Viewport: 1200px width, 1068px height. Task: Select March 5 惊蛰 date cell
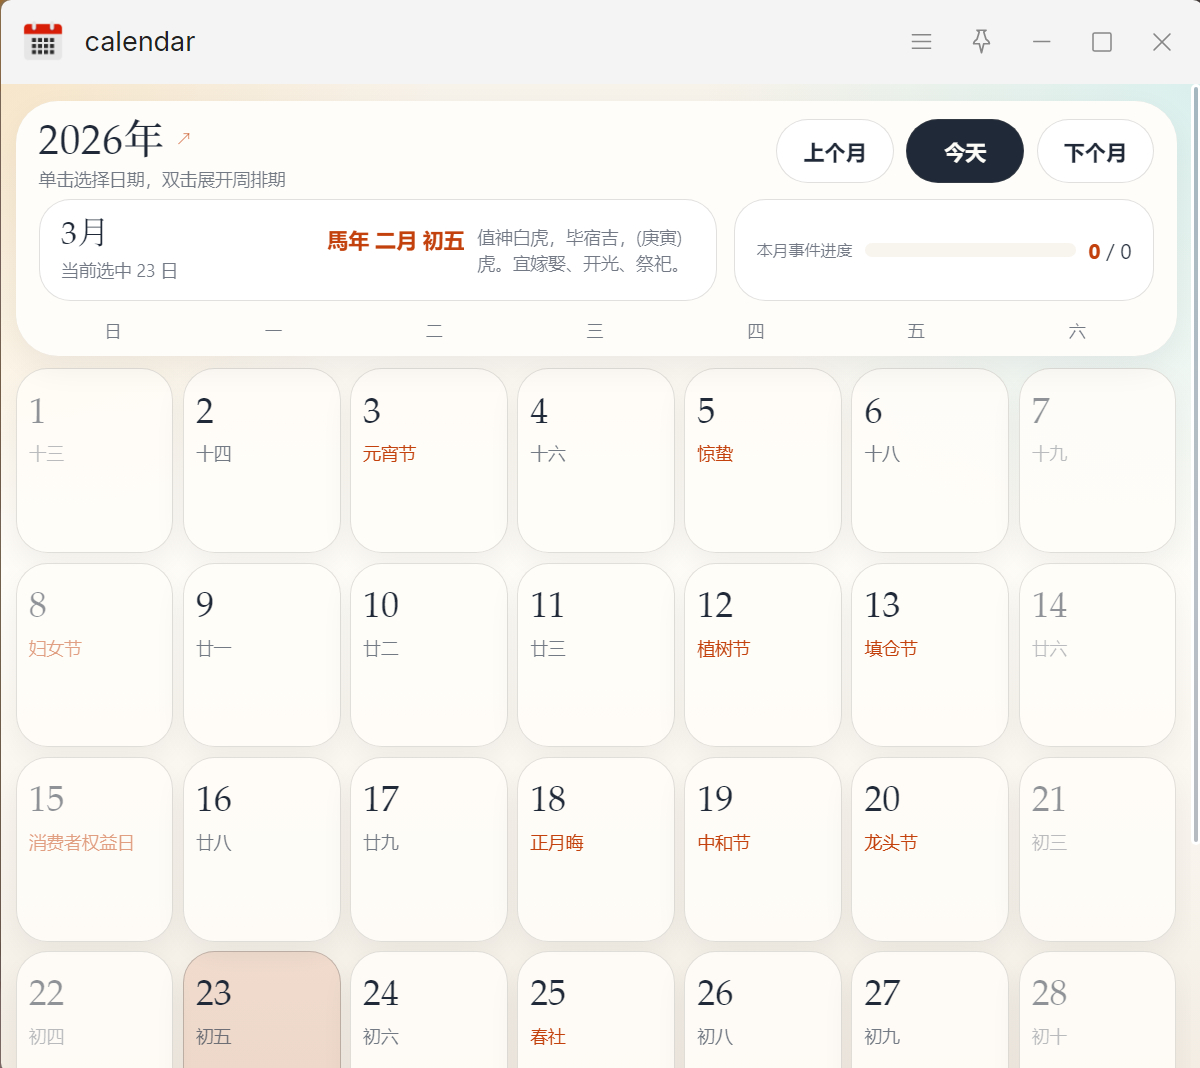point(762,460)
